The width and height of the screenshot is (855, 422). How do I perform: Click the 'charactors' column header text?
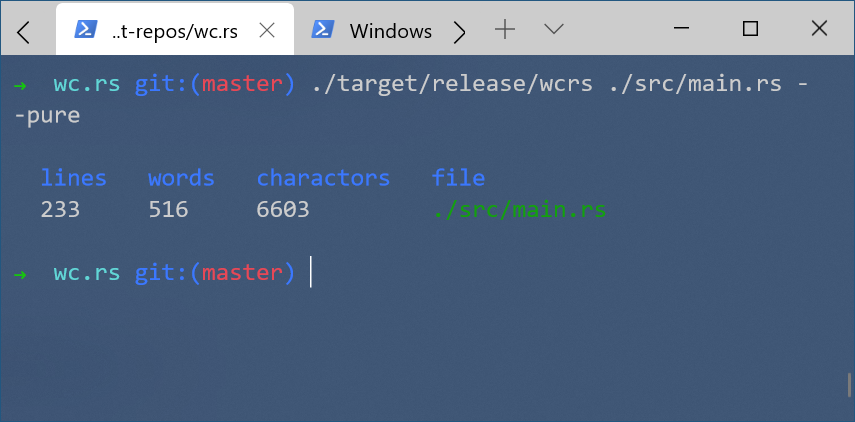[323, 178]
